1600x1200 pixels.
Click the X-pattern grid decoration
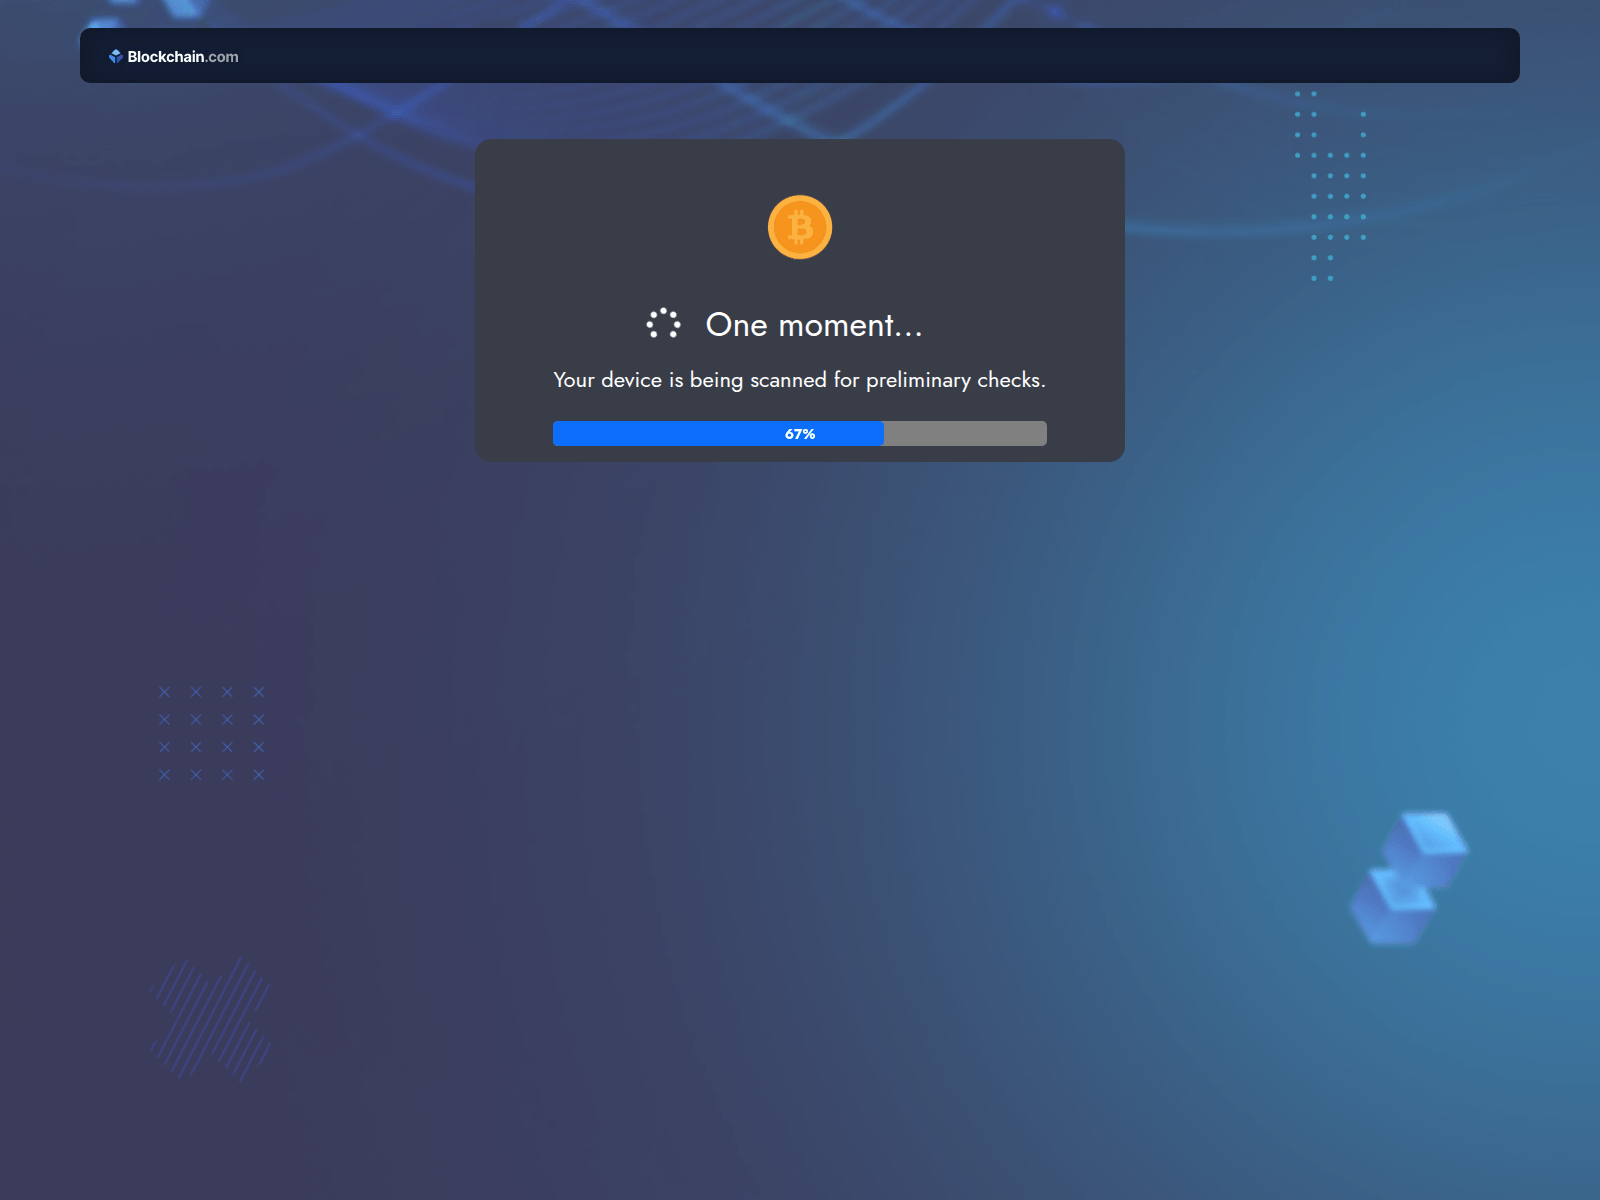click(x=212, y=733)
